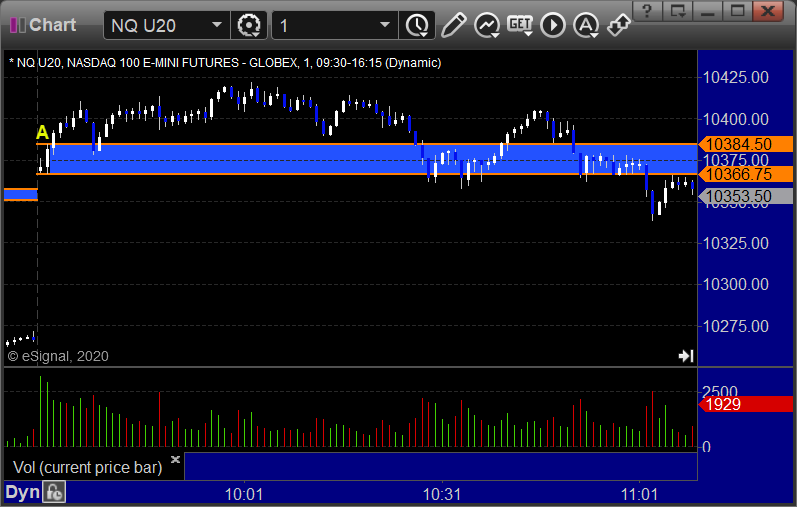The image size is (797, 507).
Task: Click the 11:01 time axis label
Action: click(x=639, y=494)
